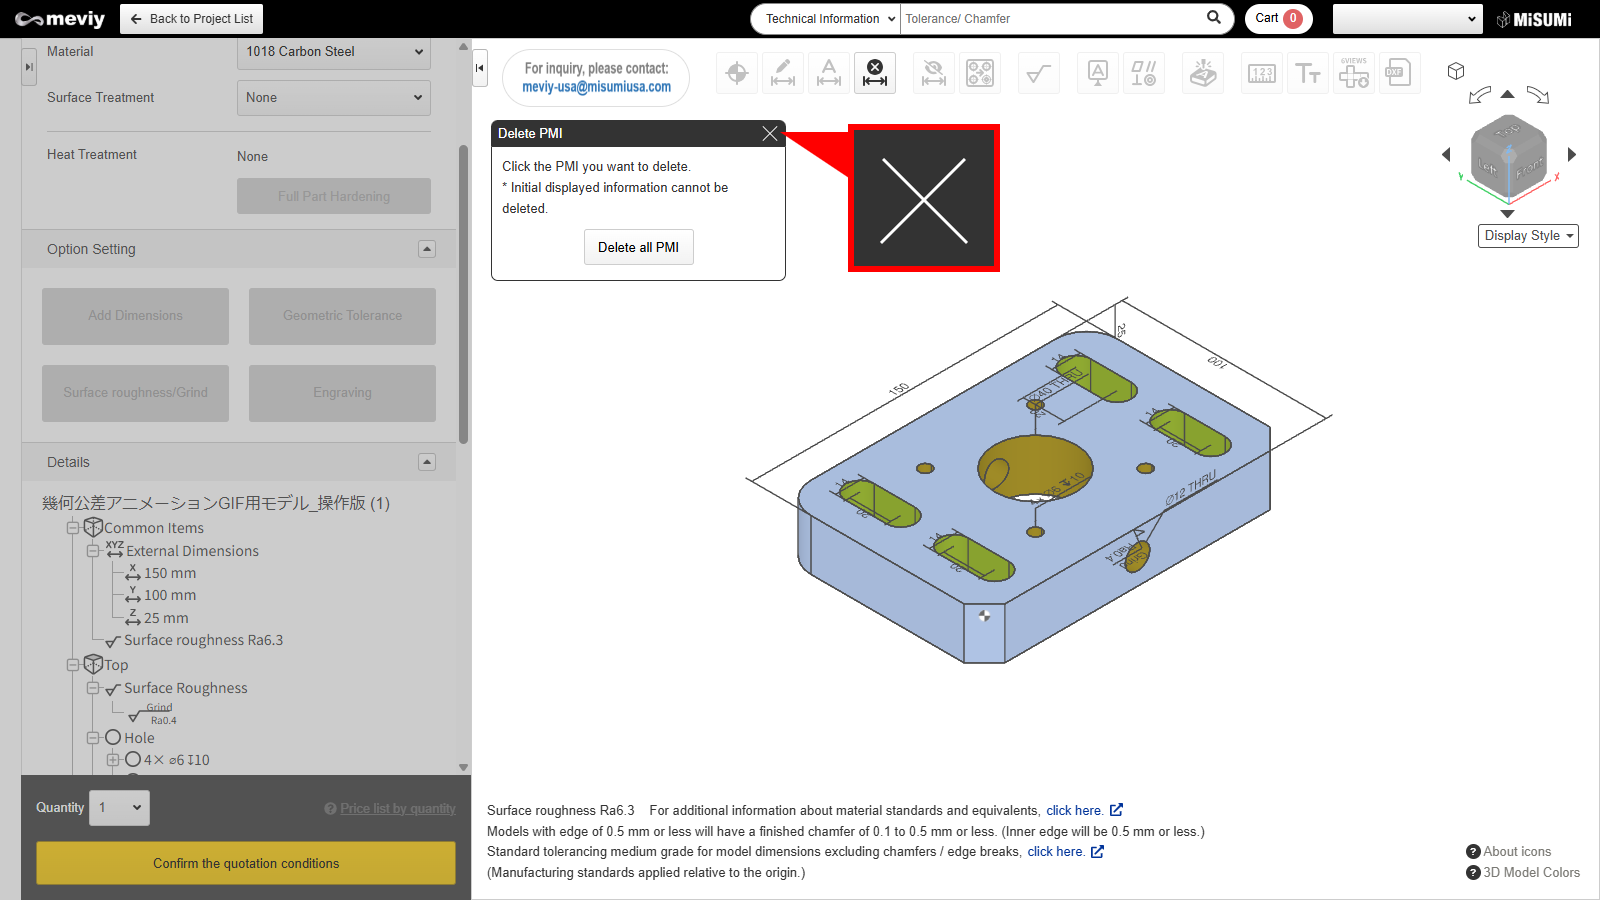The image size is (1600, 900).
Task: Click the meviy logo
Action: pyautogui.click(x=60, y=19)
